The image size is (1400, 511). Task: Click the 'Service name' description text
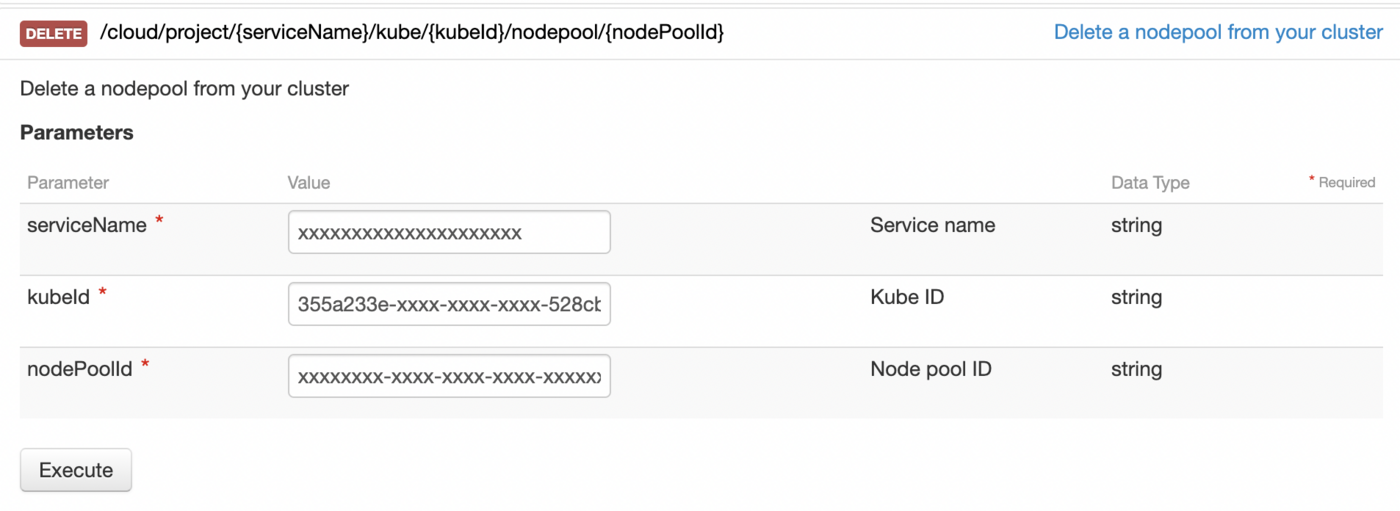tap(932, 225)
